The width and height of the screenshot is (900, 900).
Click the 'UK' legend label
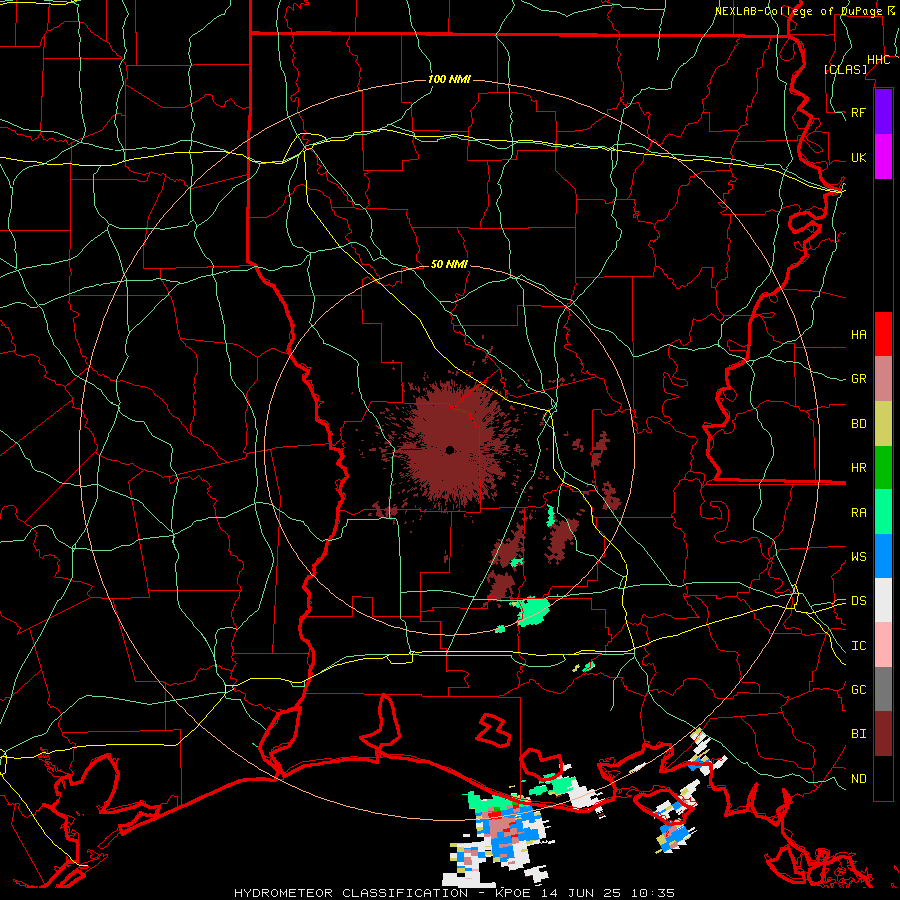coord(859,157)
